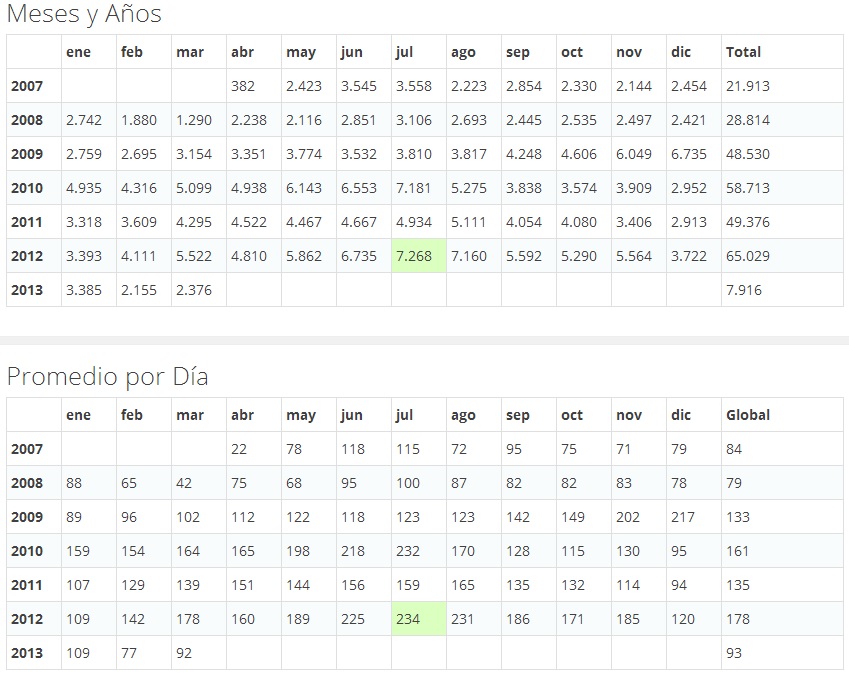Click the Global column header
Viewport: 849px width, 675px height.
point(748,415)
